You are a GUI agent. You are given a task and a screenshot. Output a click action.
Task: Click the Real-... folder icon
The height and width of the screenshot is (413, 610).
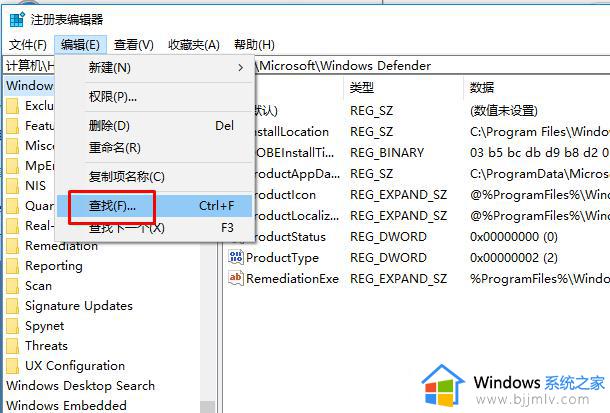tap(12, 226)
